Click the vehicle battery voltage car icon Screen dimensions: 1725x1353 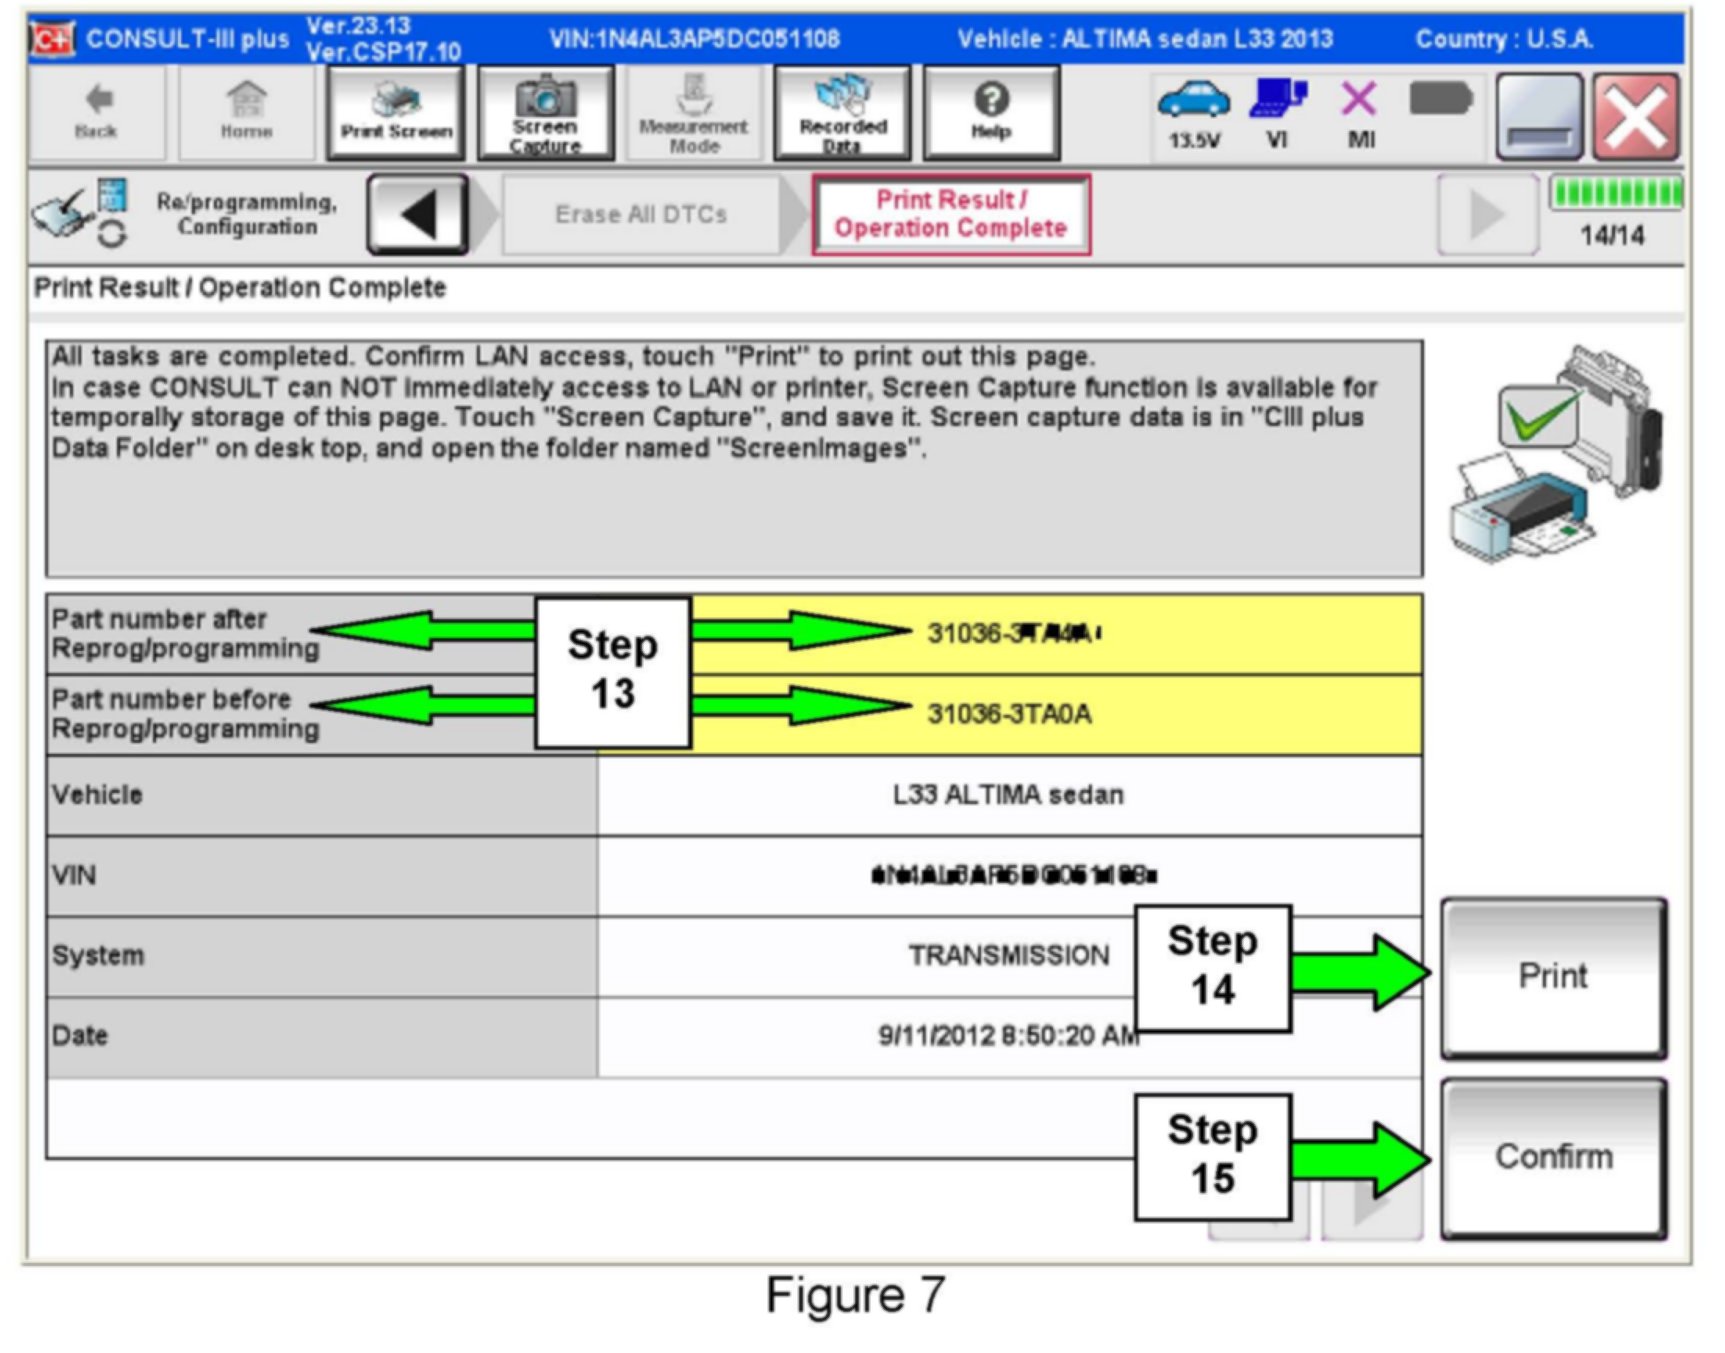point(1193,101)
